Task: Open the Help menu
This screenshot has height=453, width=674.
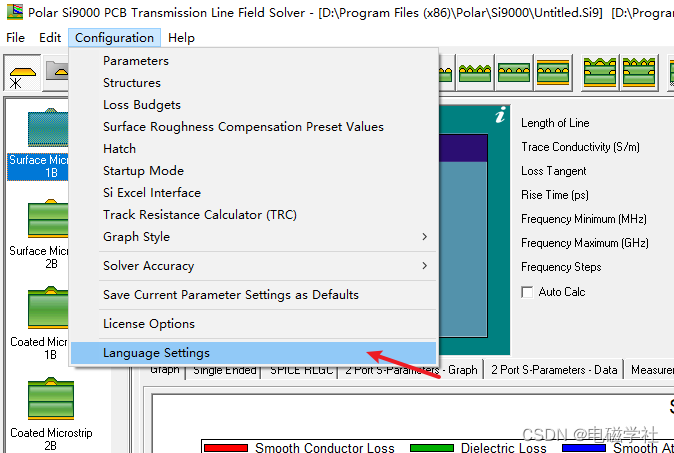Action: [181, 38]
